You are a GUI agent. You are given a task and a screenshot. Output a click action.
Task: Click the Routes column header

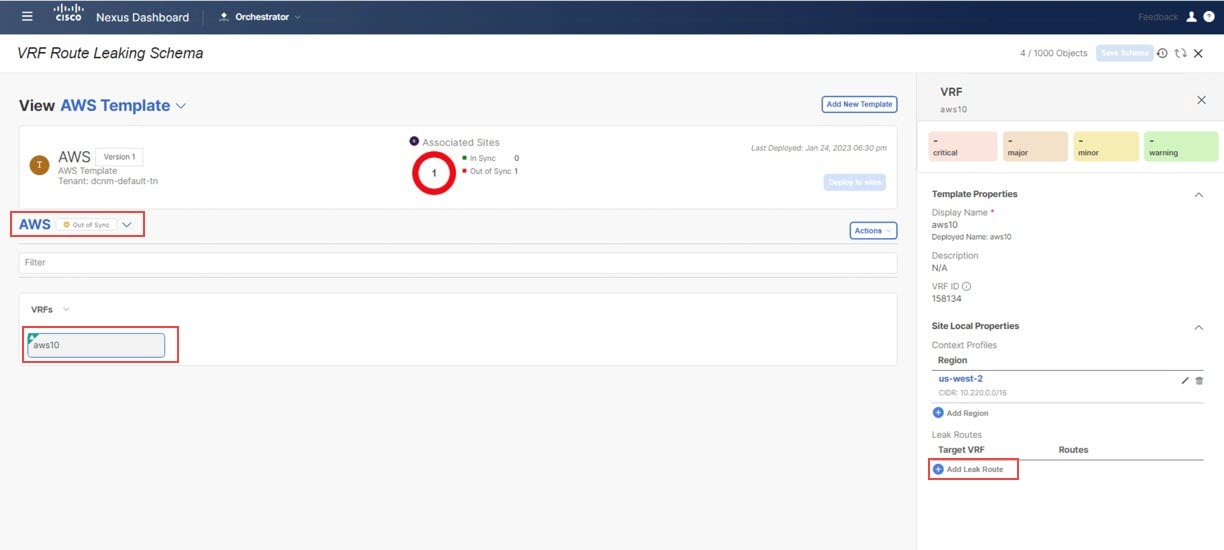1073,450
